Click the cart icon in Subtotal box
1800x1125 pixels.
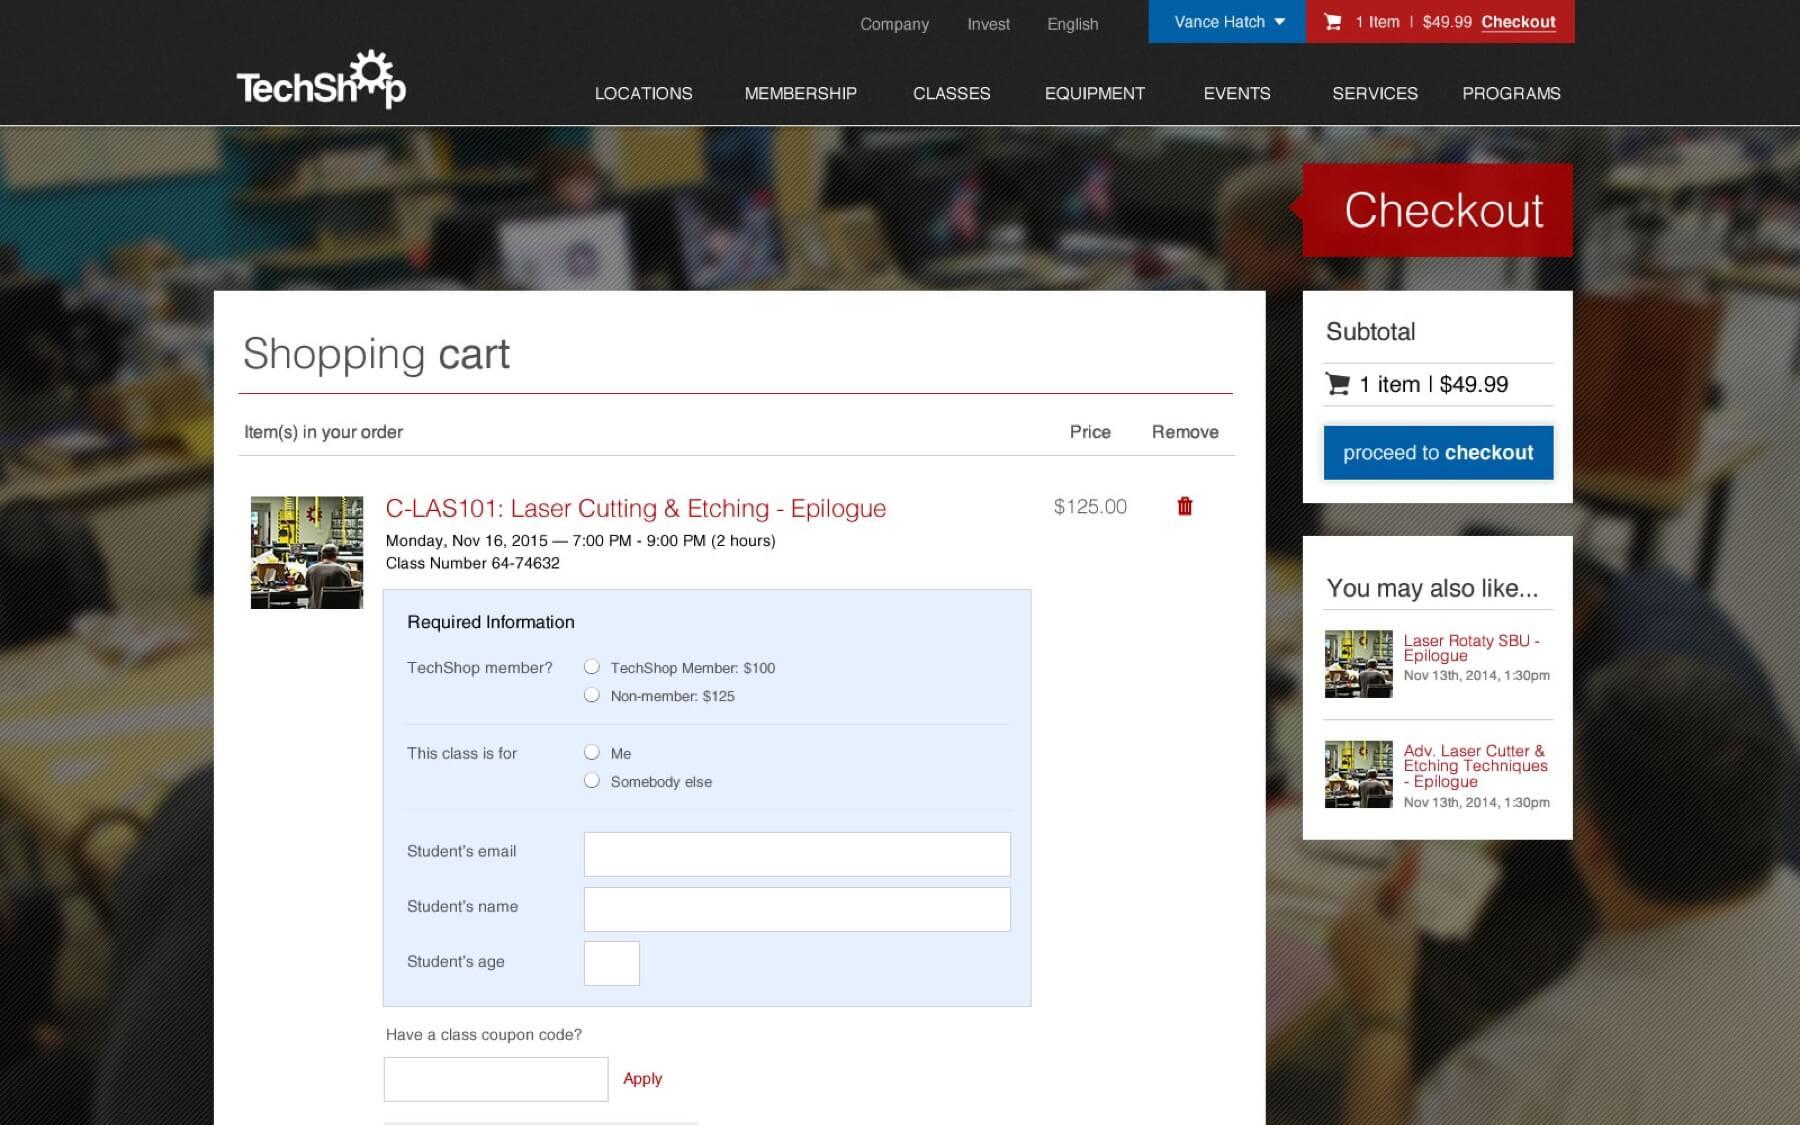point(1338,384)
